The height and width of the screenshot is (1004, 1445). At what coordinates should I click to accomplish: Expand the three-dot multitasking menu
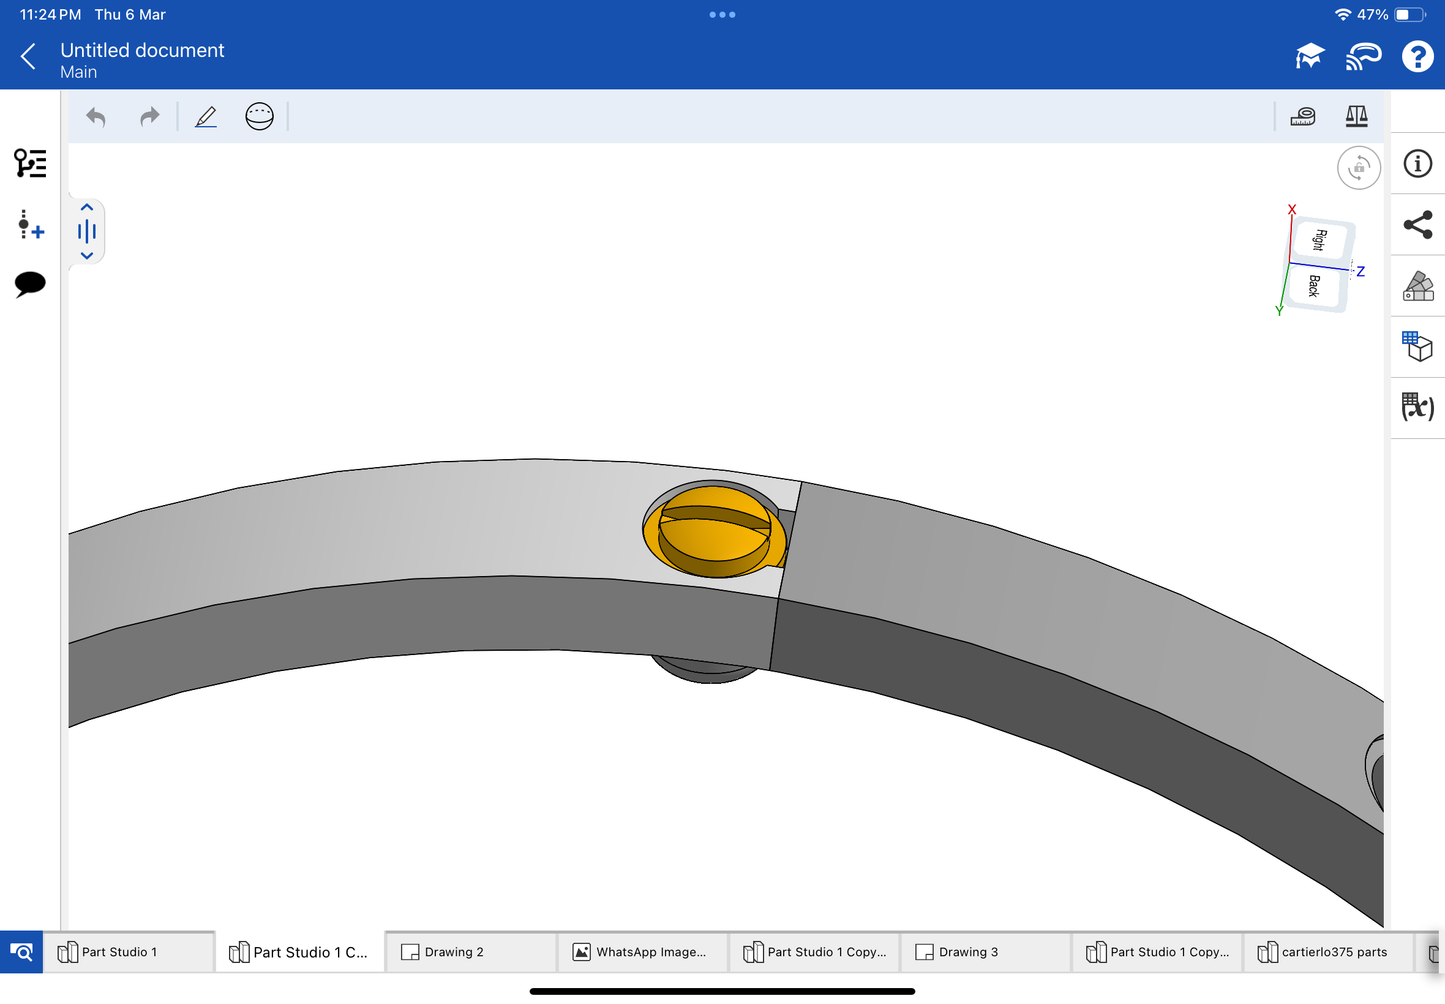coord(722,15)
